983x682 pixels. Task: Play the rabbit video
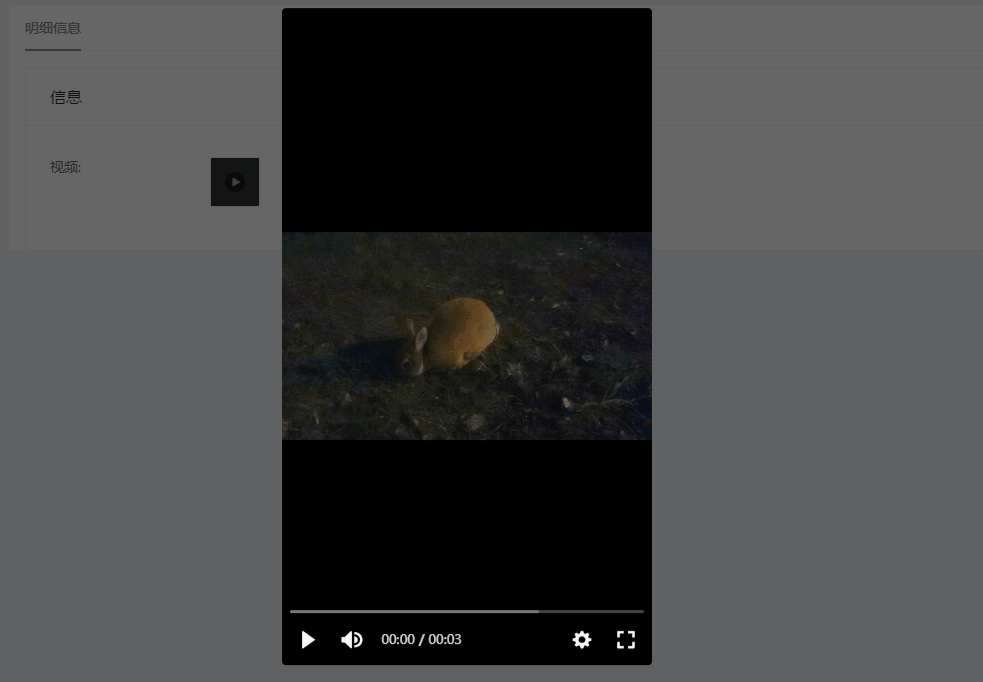(x=308, y=639)
